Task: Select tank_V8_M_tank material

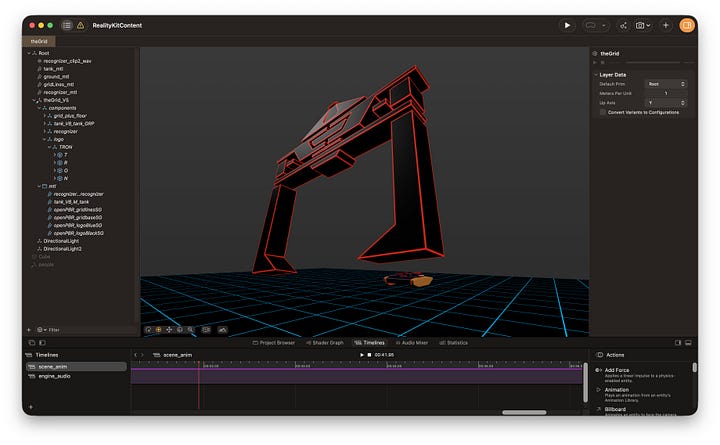Action: (71, 202)
